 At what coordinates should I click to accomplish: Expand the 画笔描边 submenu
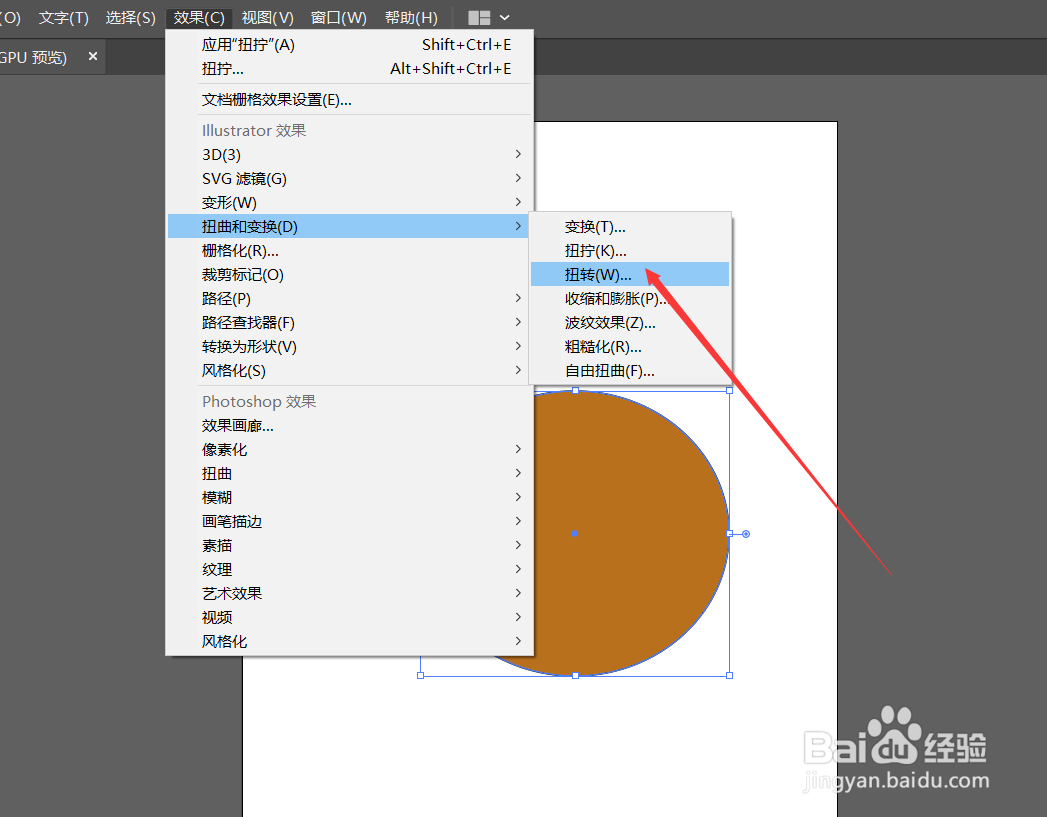click(x=349, y=521)
